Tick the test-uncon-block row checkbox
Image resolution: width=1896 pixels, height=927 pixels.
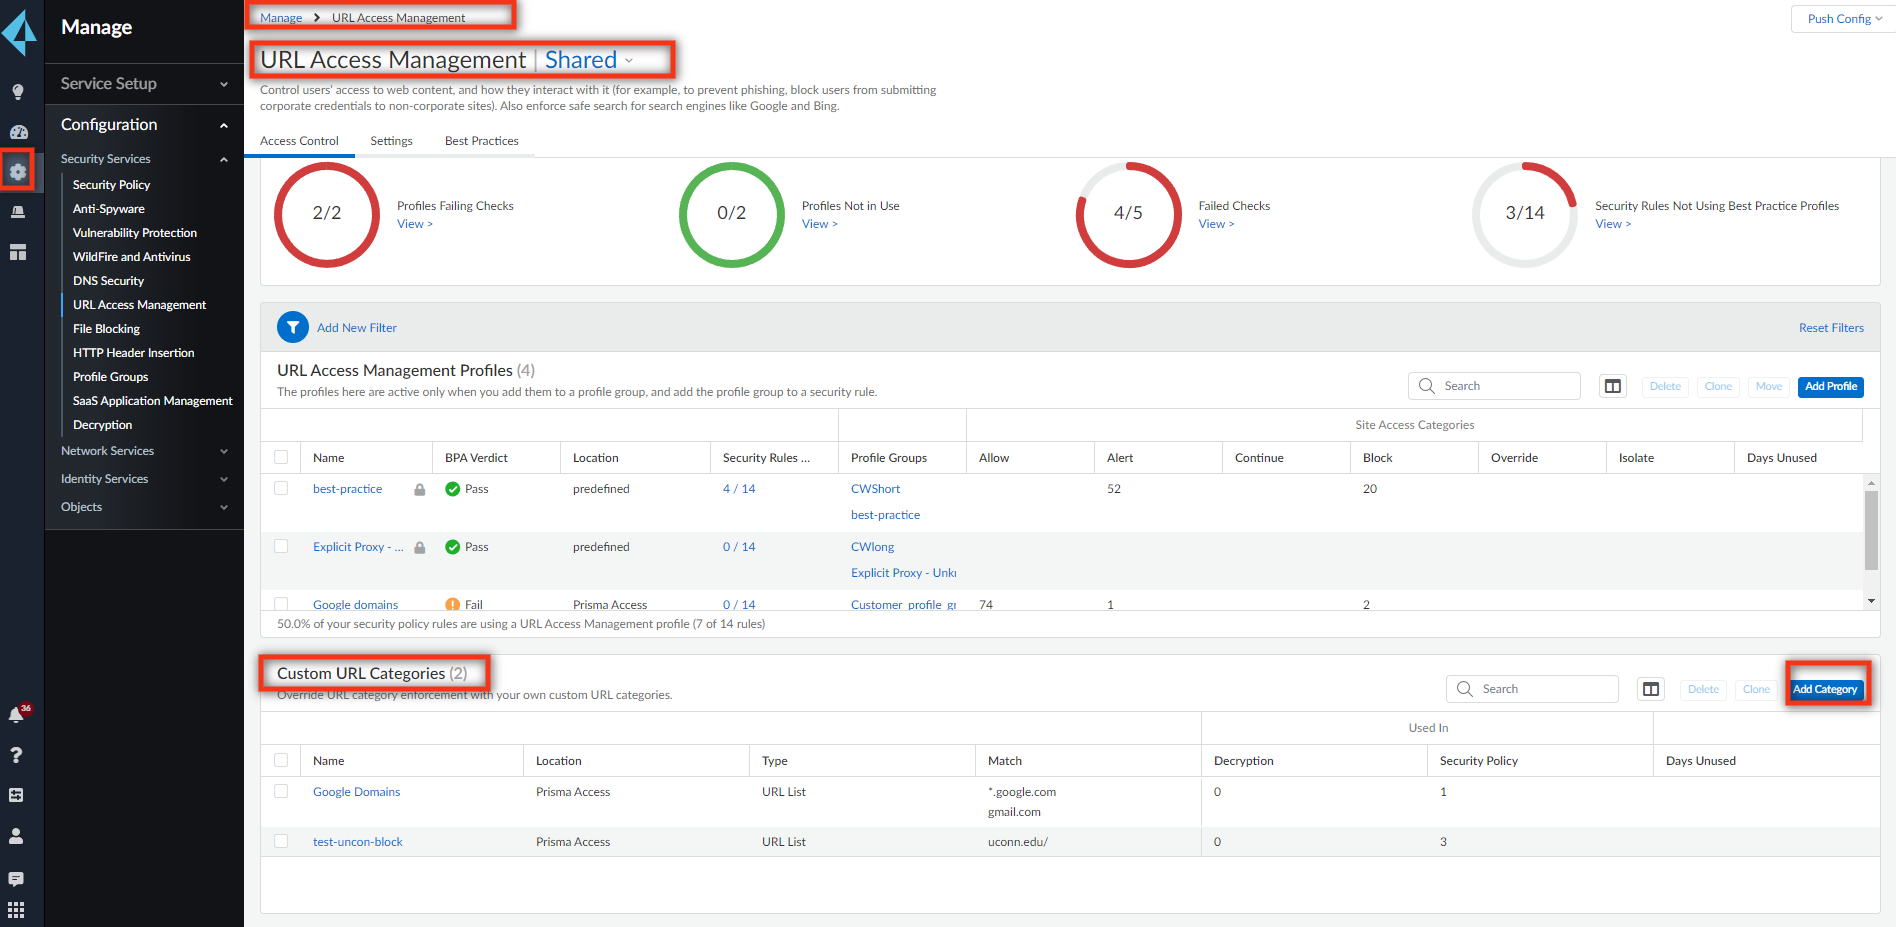(x=281, y=841)
